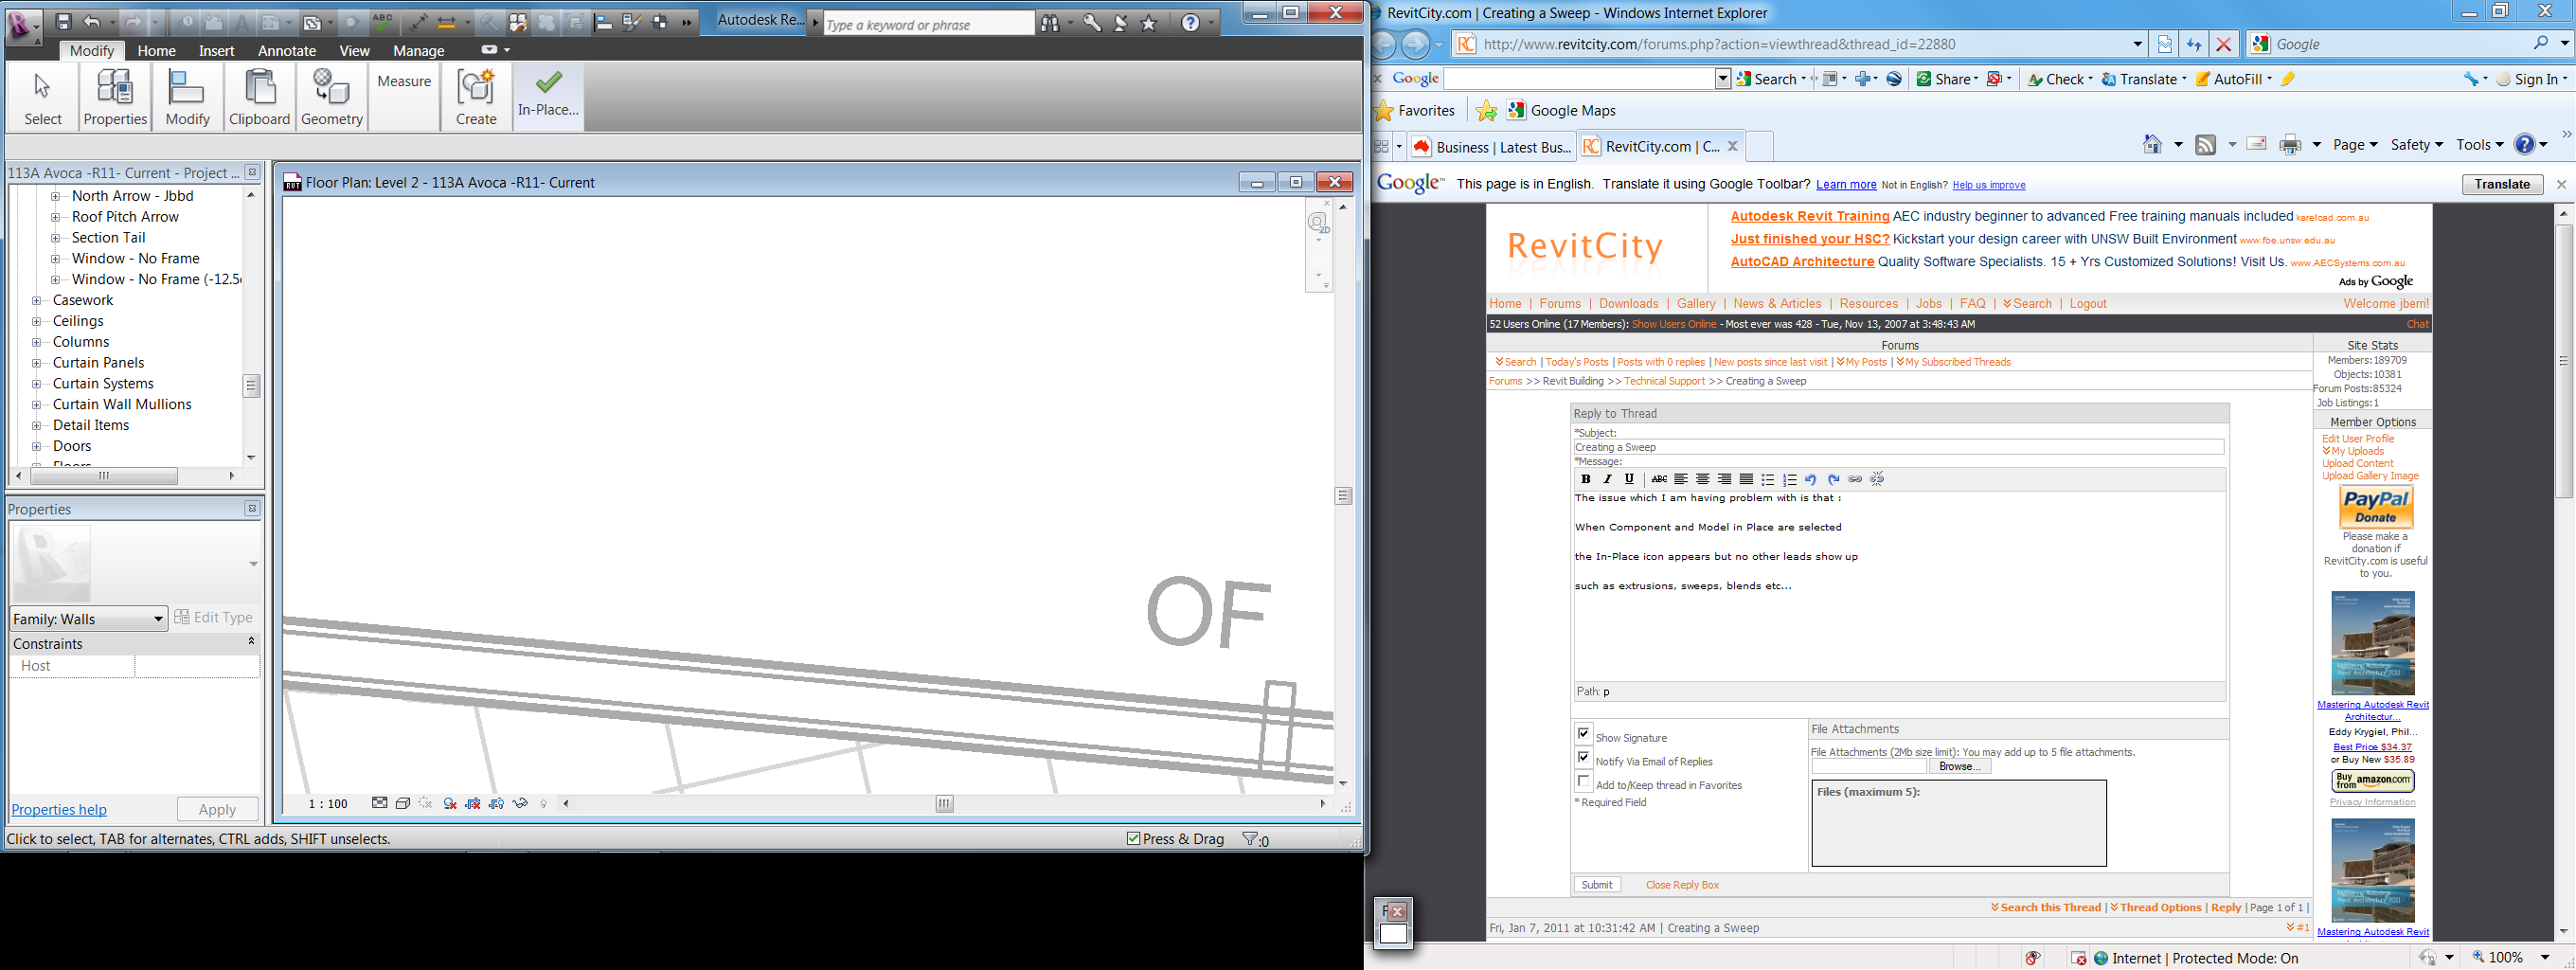
Task: Click the Spelling check ABC icon in Revit
Action: coord(382,22)
